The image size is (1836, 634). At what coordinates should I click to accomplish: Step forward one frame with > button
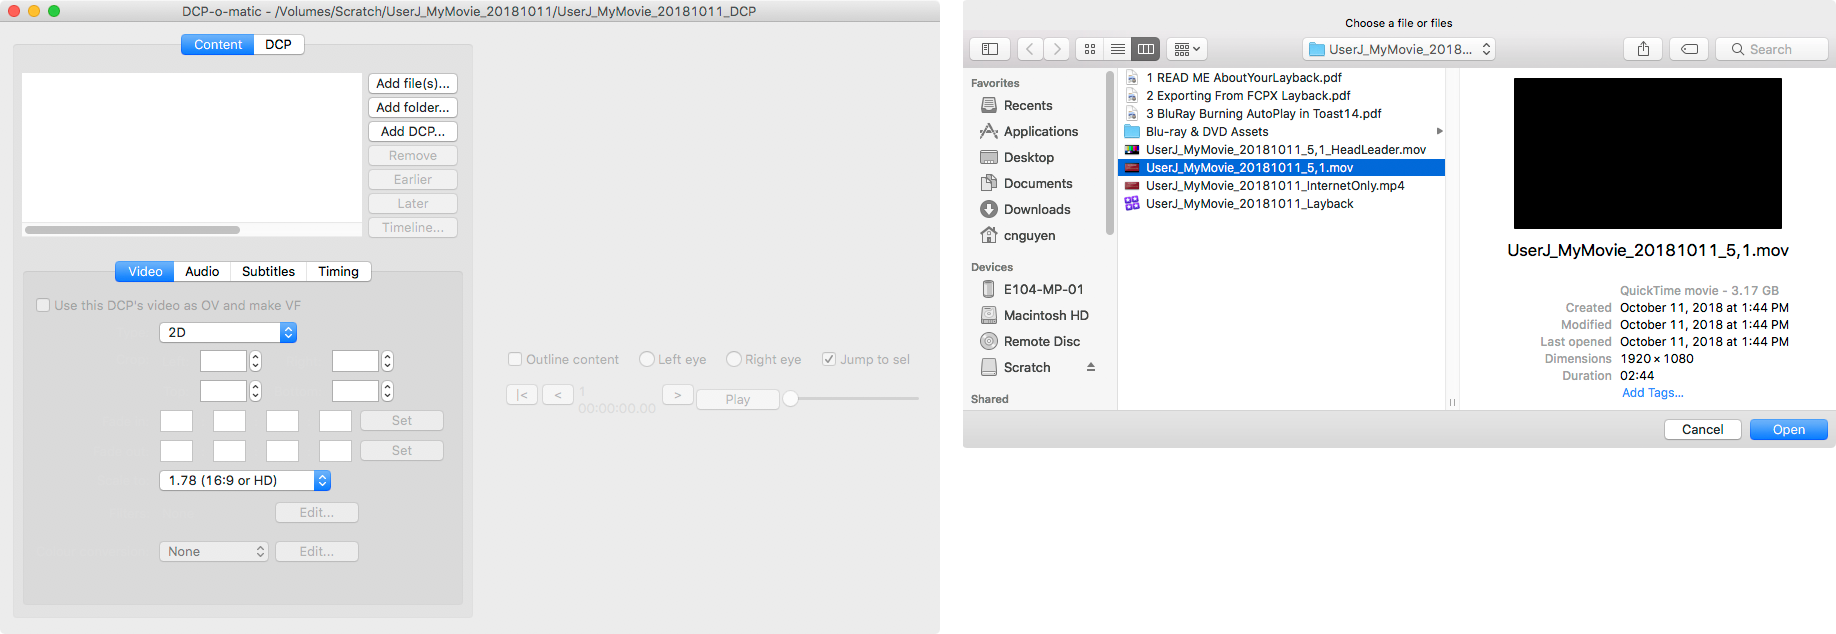678,394
